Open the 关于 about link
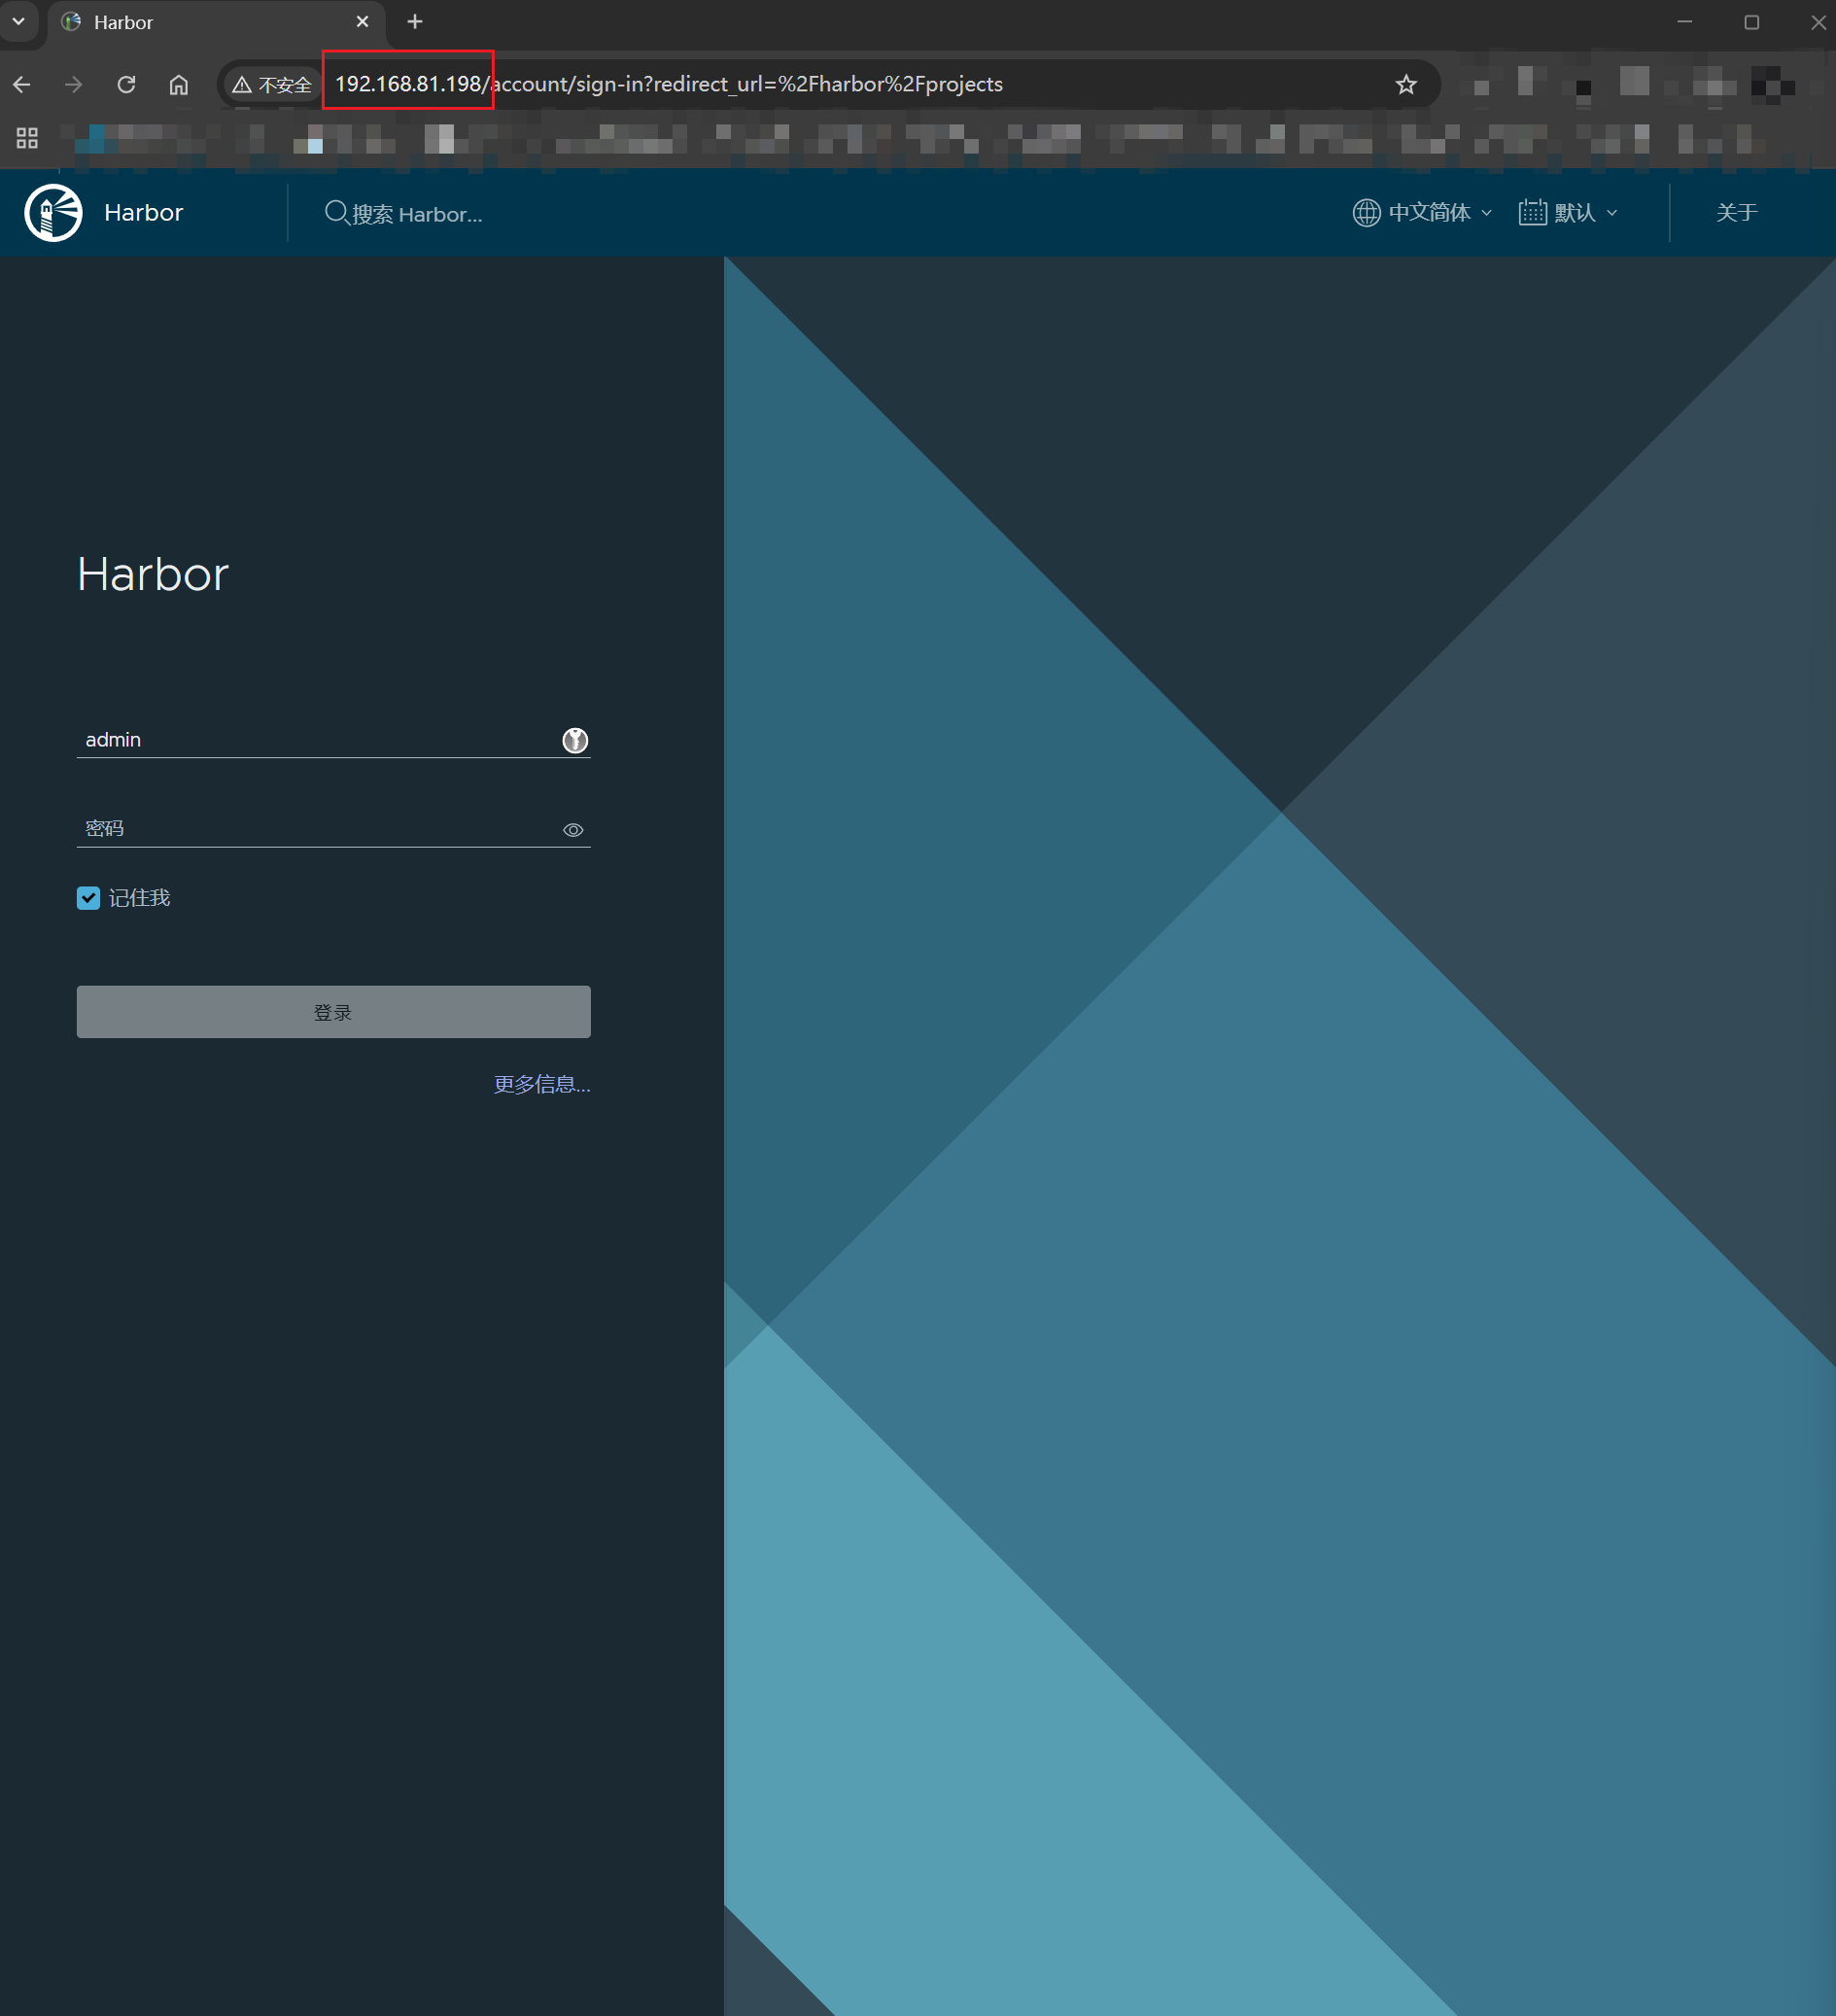This screenshot has width=1836, height=2016. (x=1736, y=212)
